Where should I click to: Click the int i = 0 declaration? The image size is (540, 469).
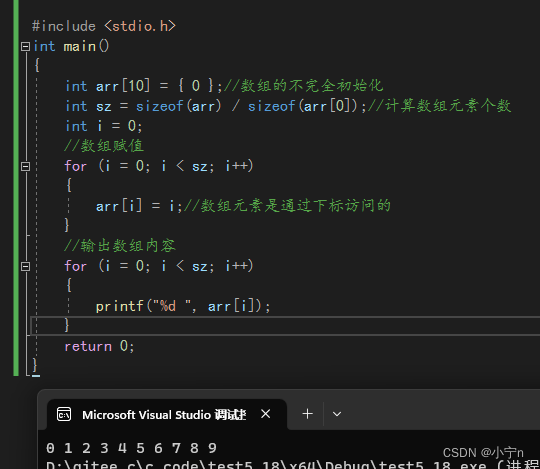(x=104, y=126)
